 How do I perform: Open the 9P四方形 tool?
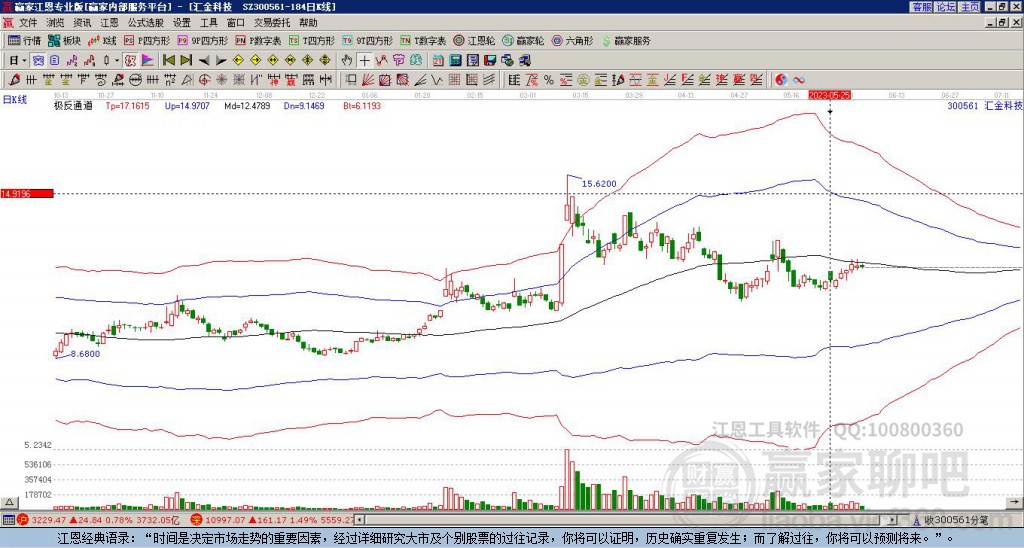(203, 40)
